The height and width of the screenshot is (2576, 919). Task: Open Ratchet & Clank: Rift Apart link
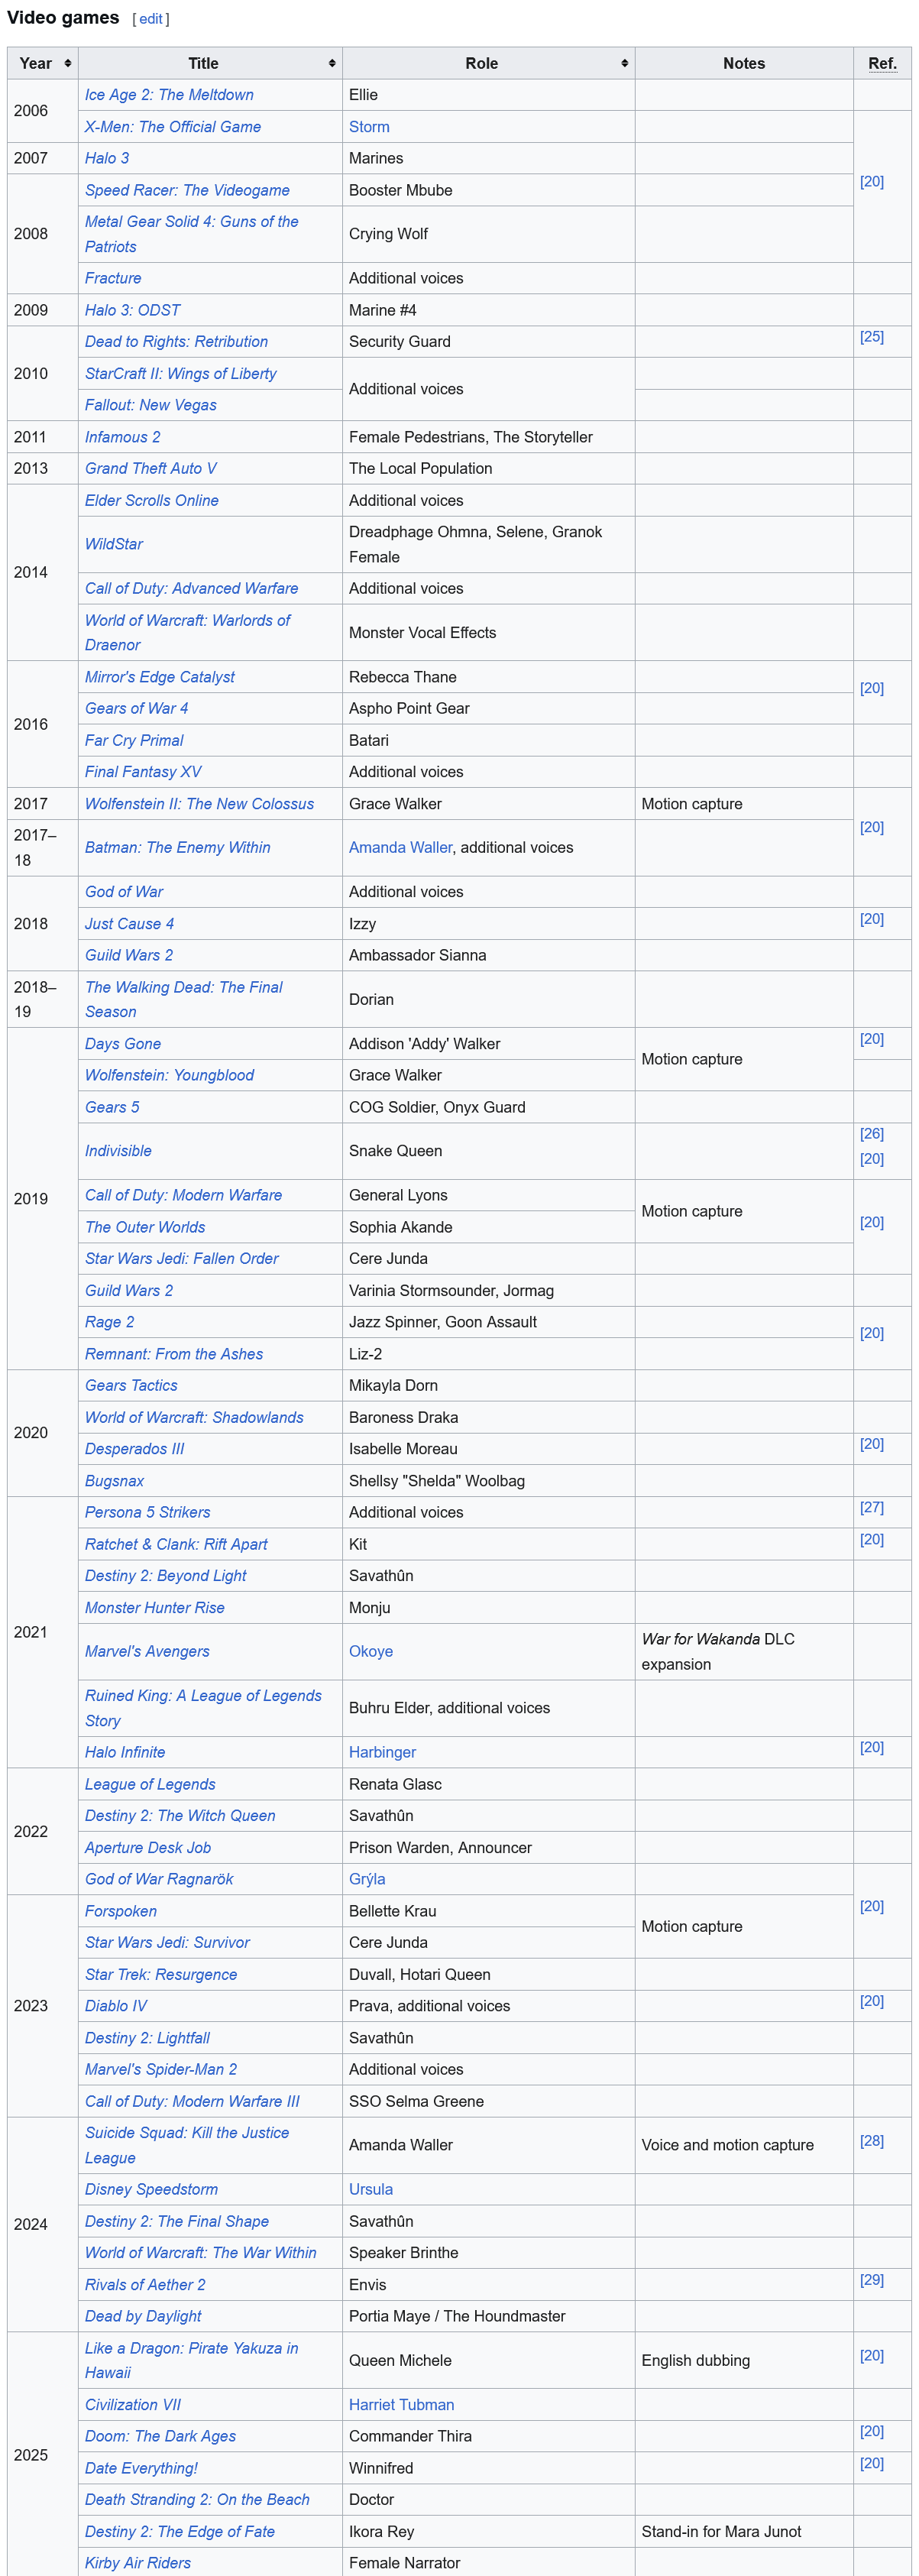[176, 1544]
